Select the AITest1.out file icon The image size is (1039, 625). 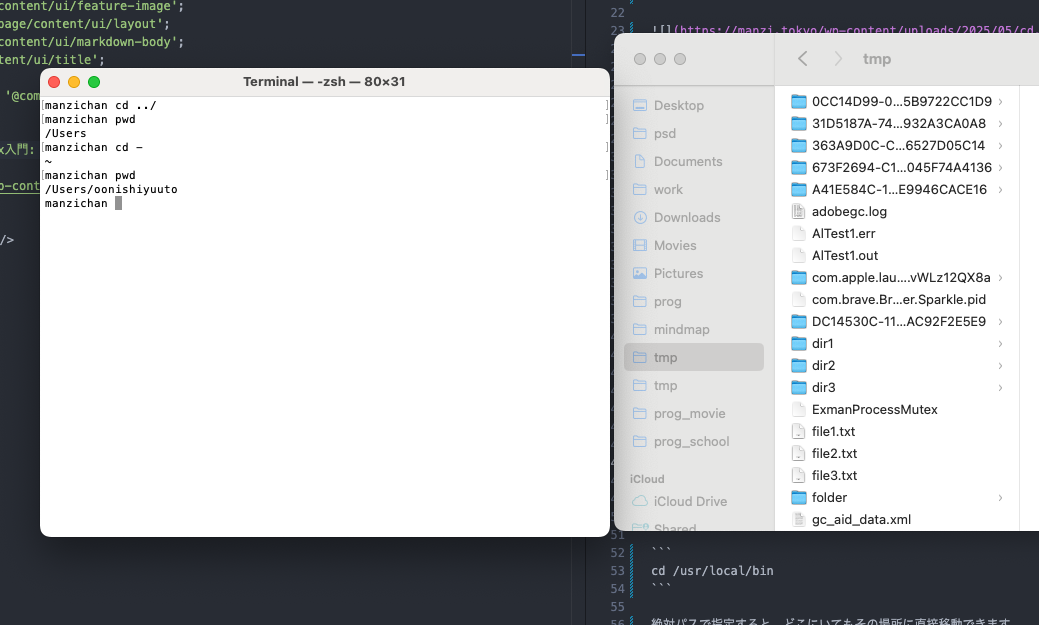coord(799,255)
